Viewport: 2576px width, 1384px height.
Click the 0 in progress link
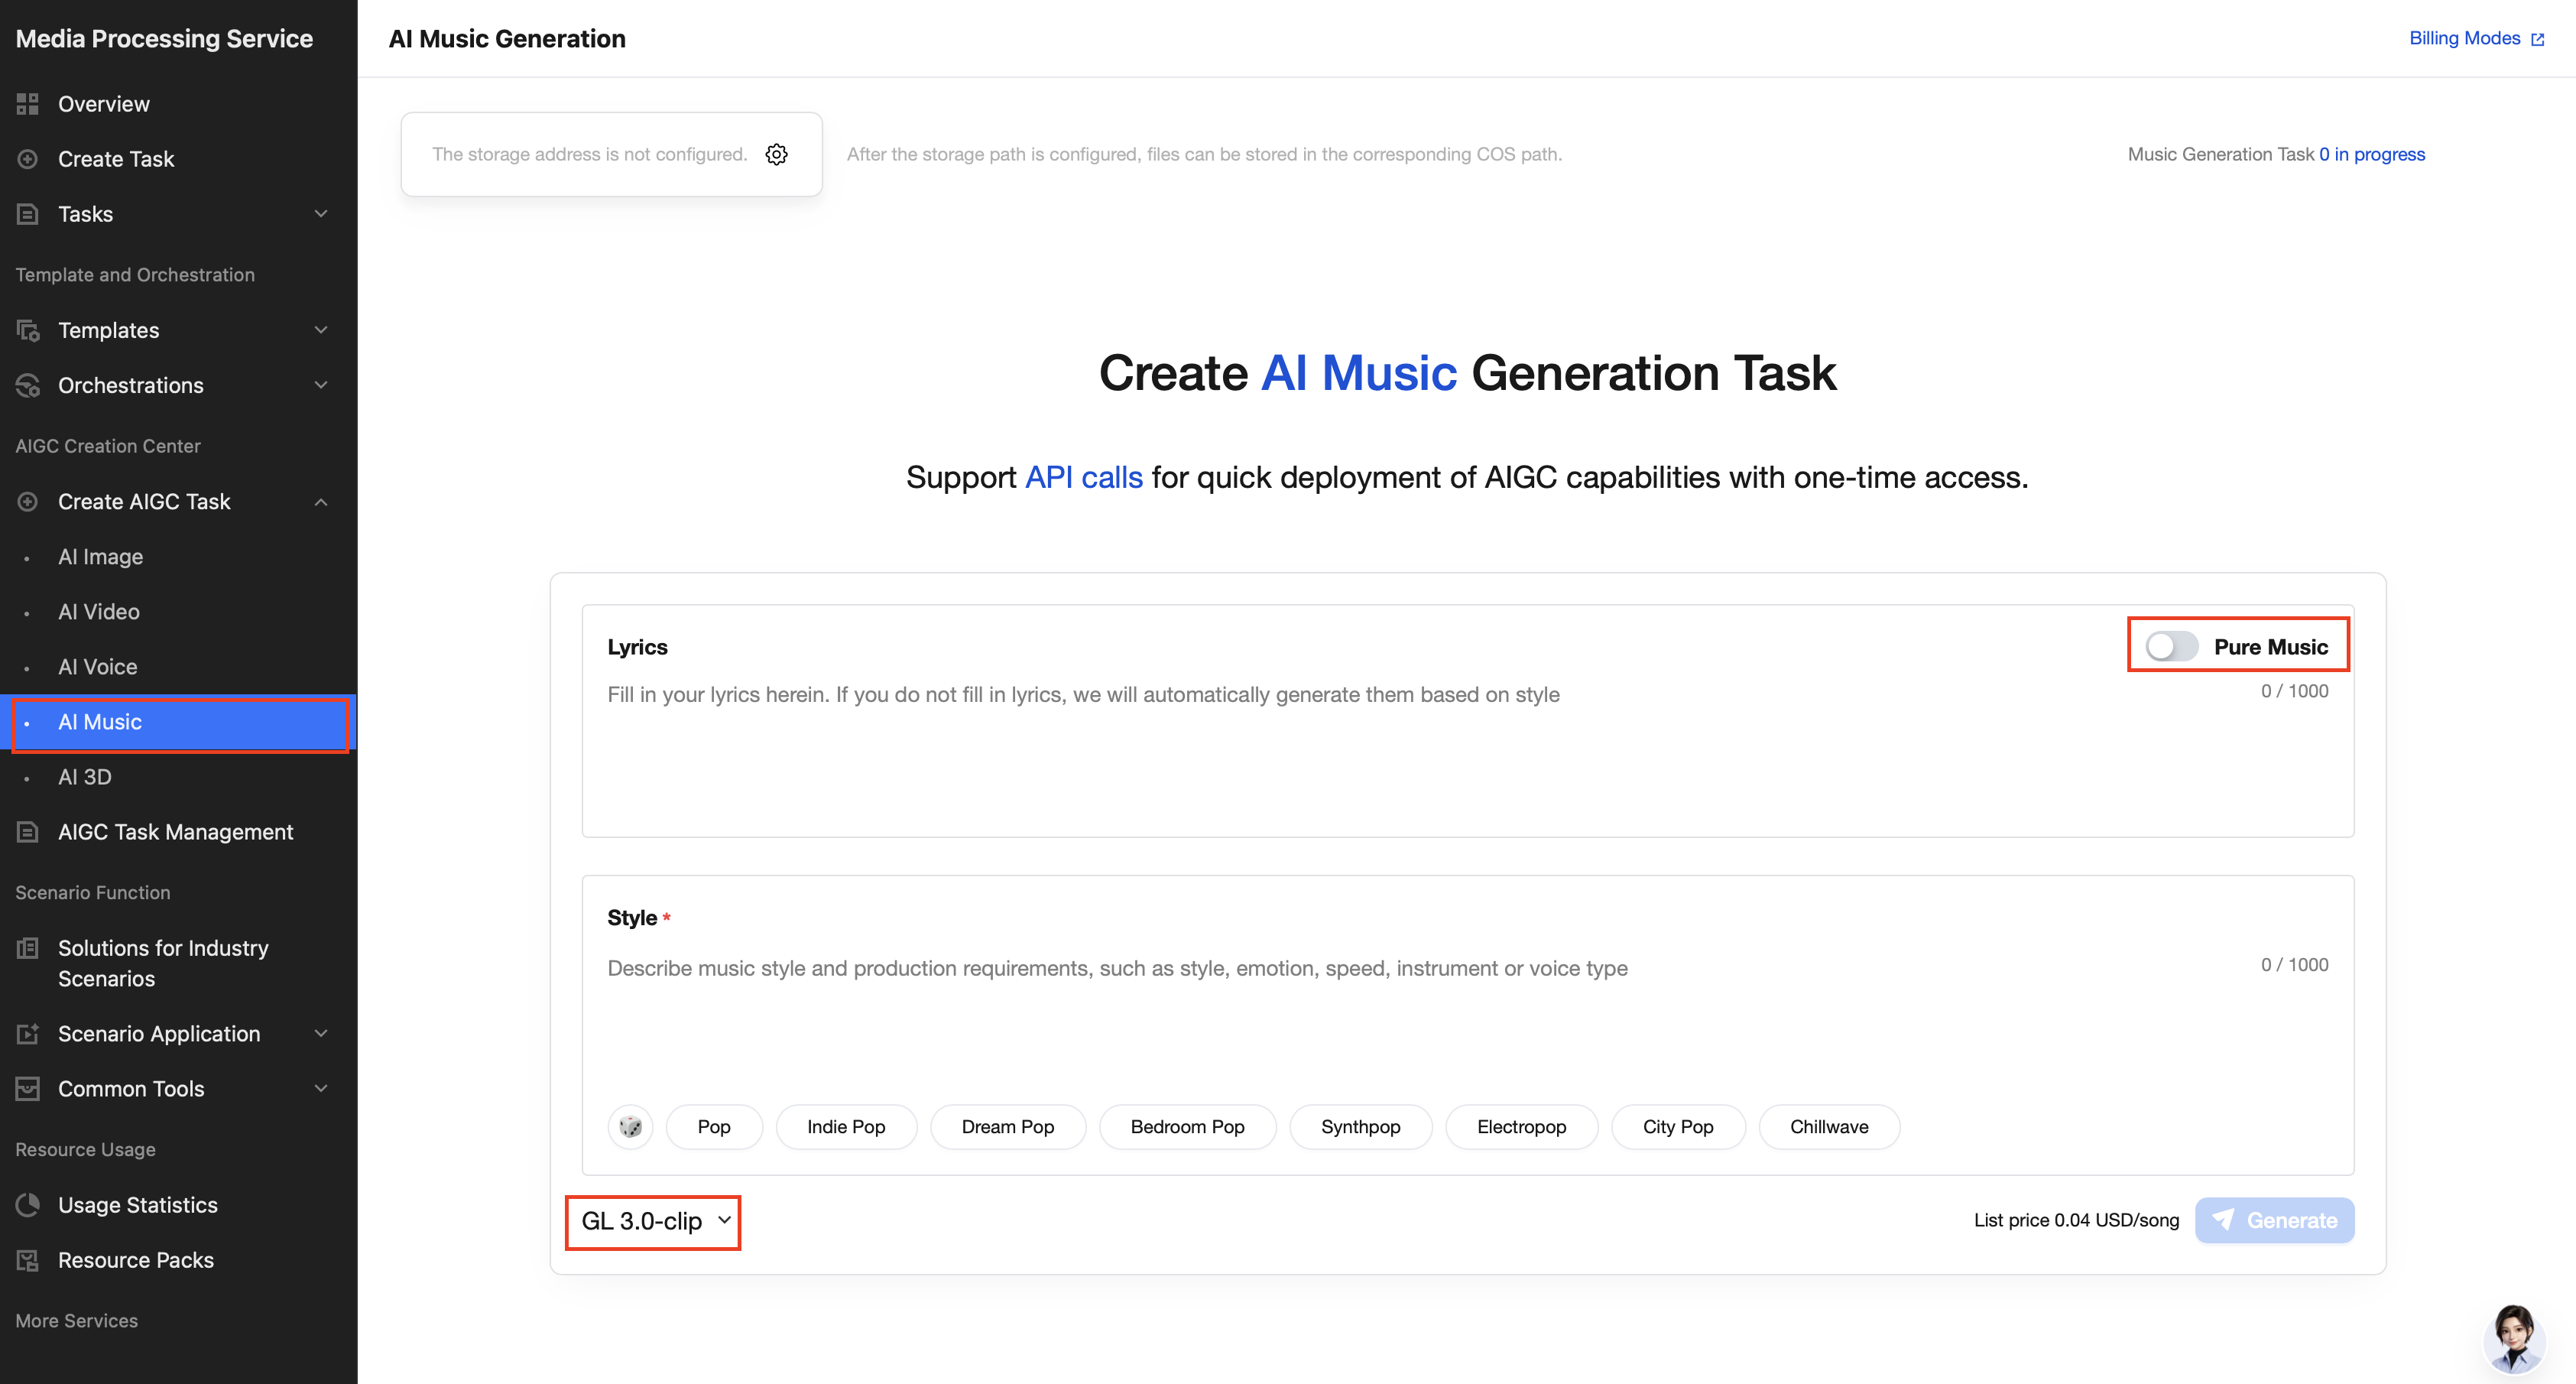(2372, 154)
